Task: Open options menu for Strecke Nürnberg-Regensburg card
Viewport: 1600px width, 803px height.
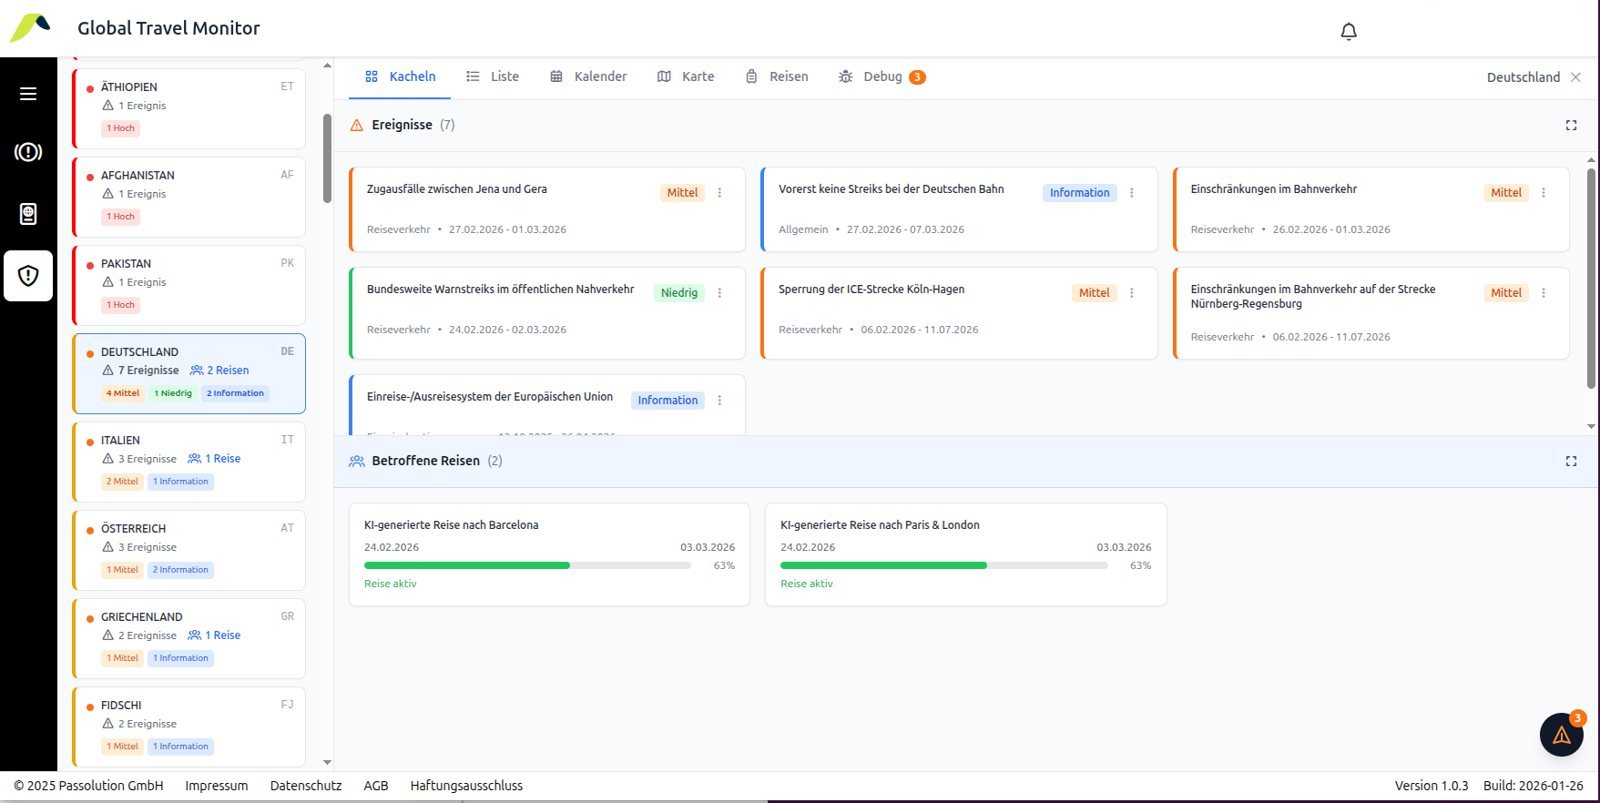Action: coord(1543,293)
